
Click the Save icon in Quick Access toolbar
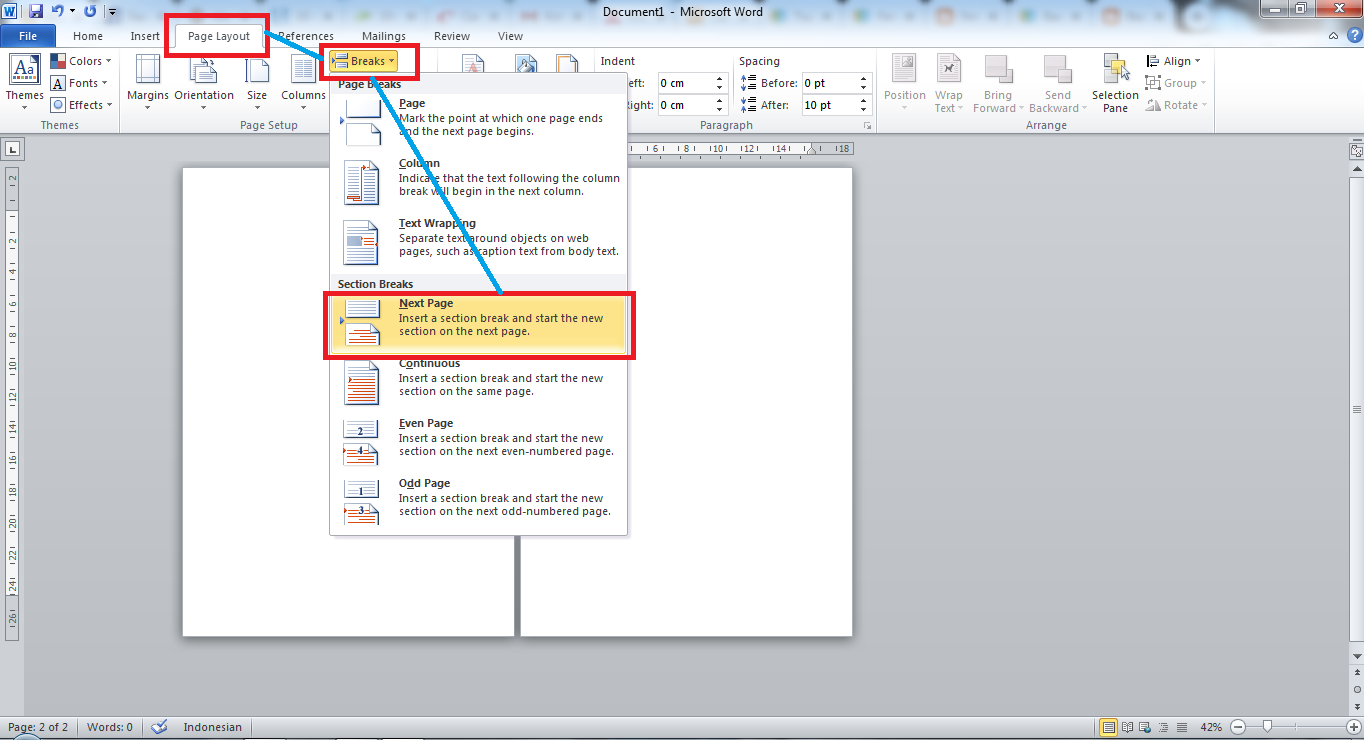[x=36, y=11]
